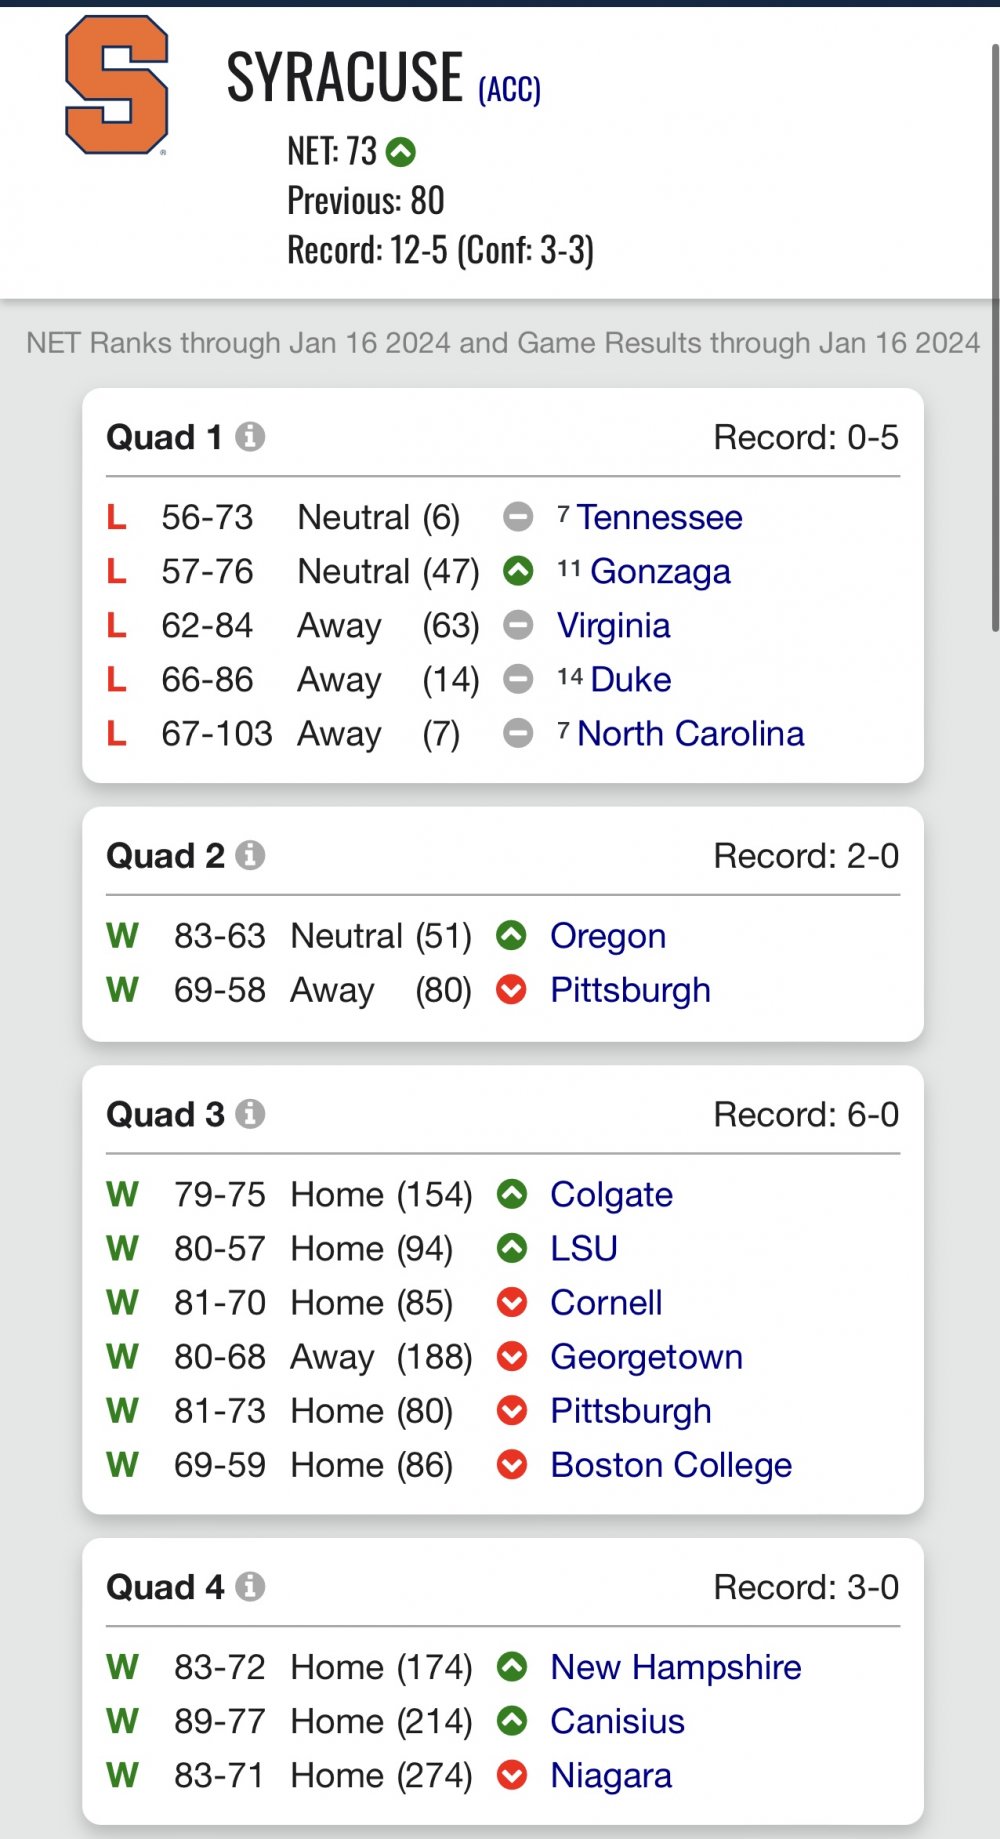The width and height of the screenshot is (1000, 1839).
Task: Open the Tennessee team link
Action: click(659, 517)
